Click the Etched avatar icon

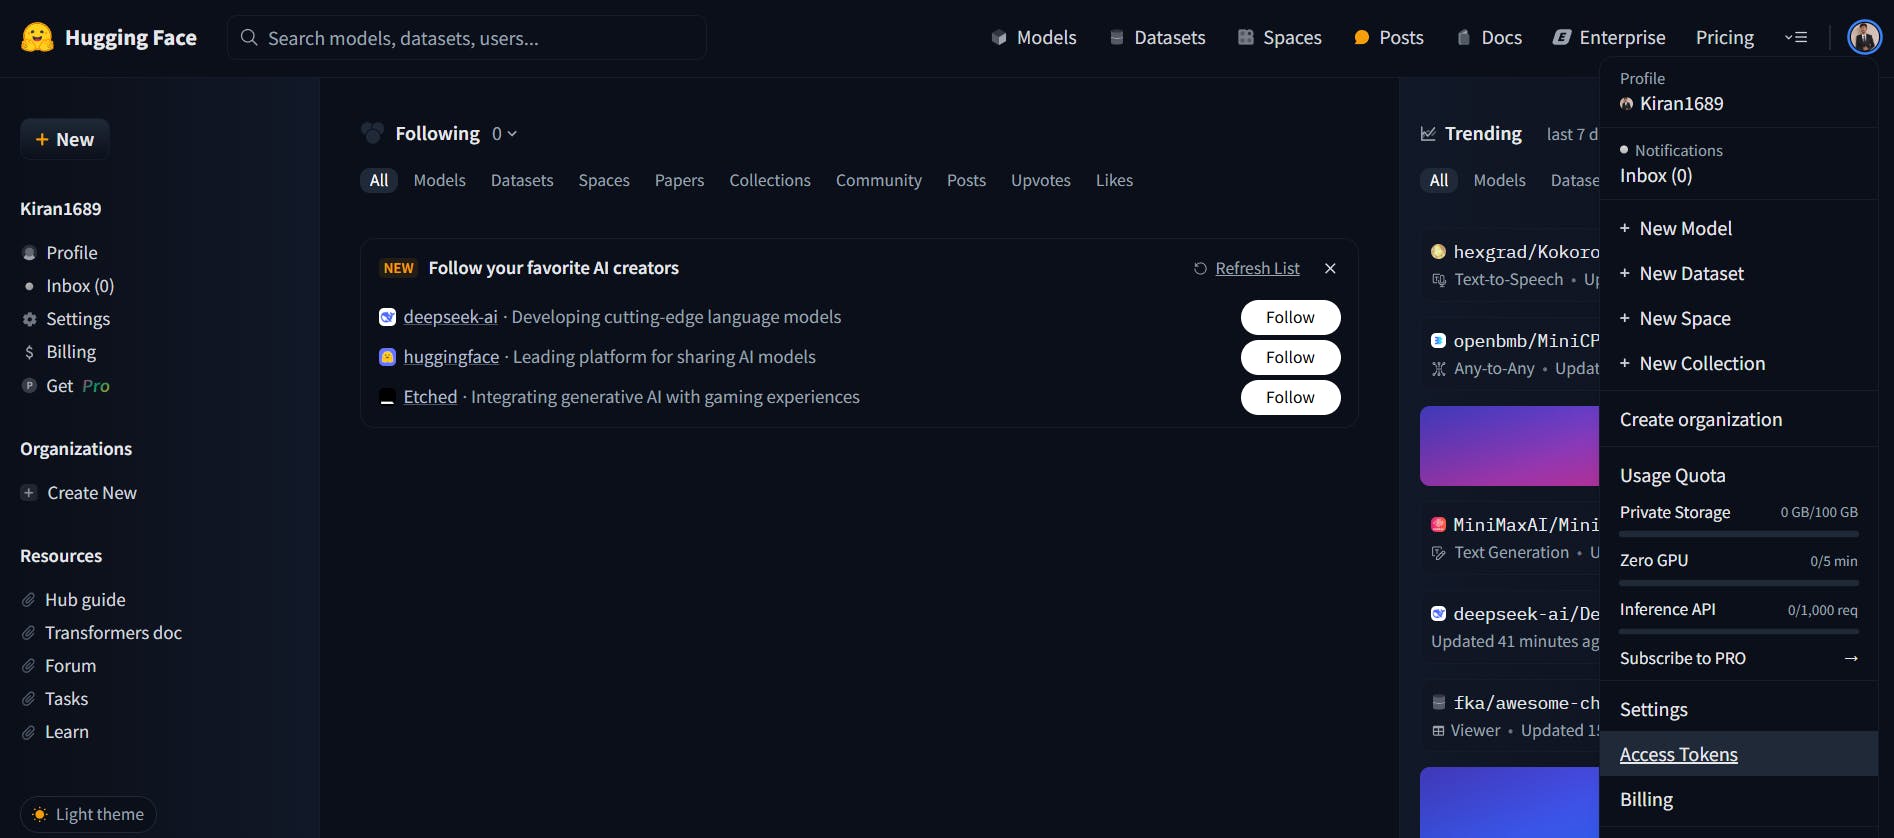coord(388,397)
